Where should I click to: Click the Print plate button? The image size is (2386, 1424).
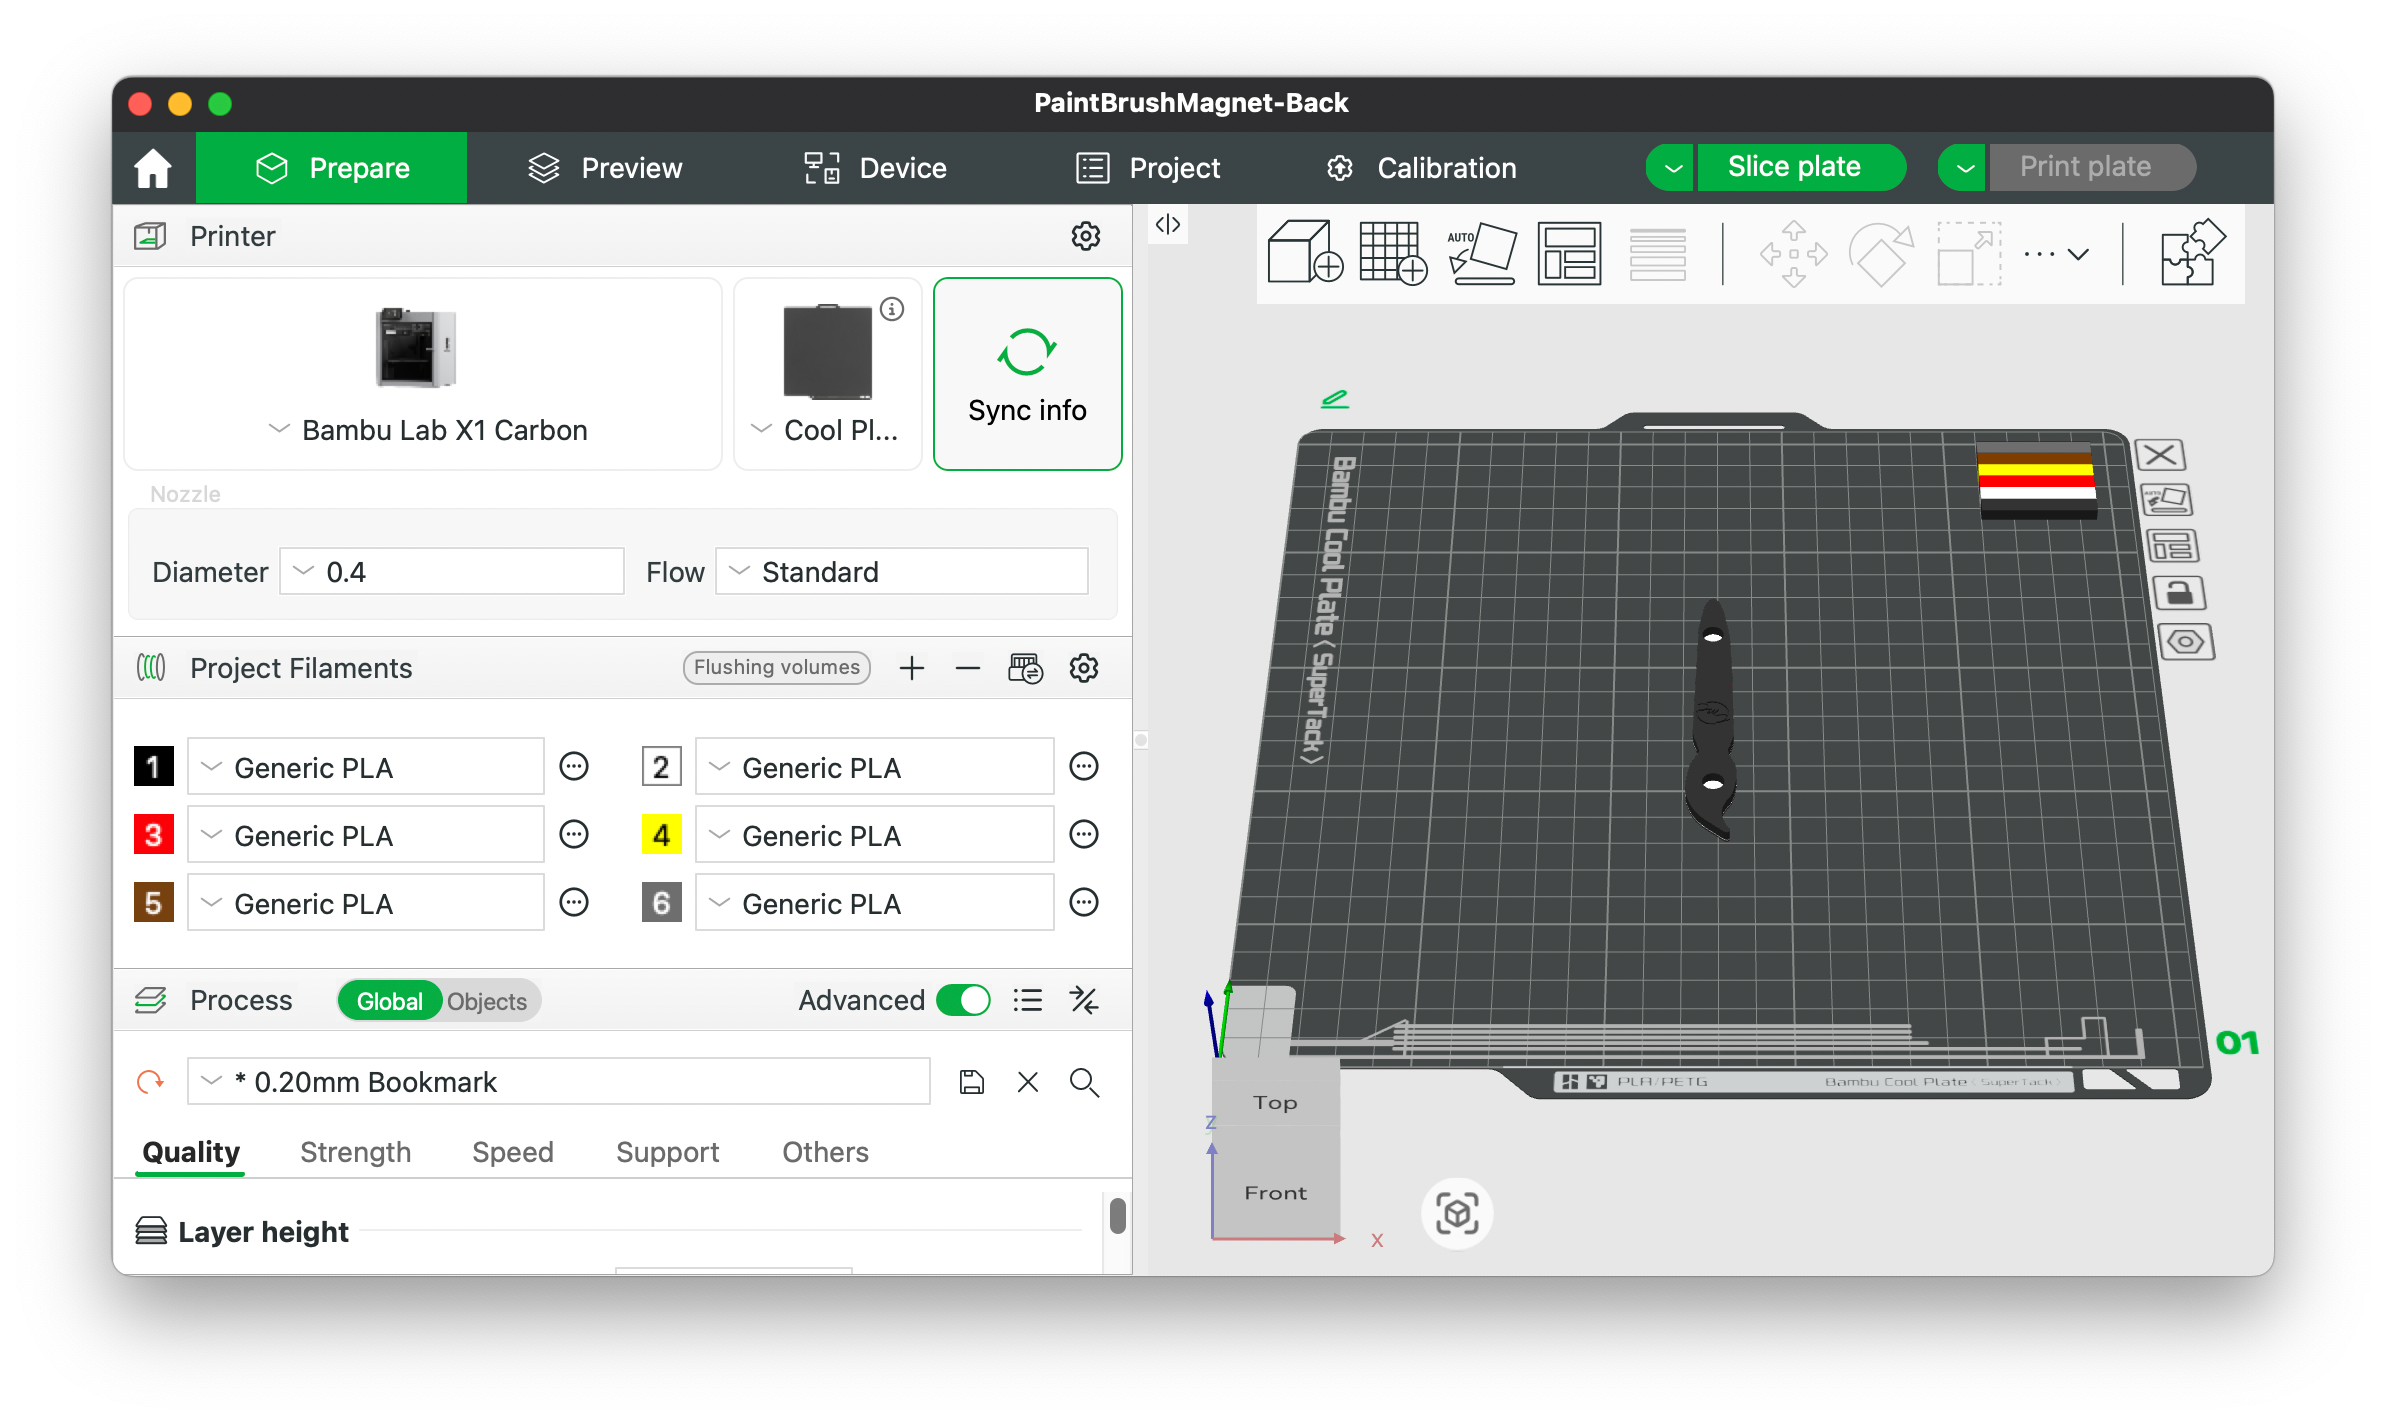[2091, 167]
